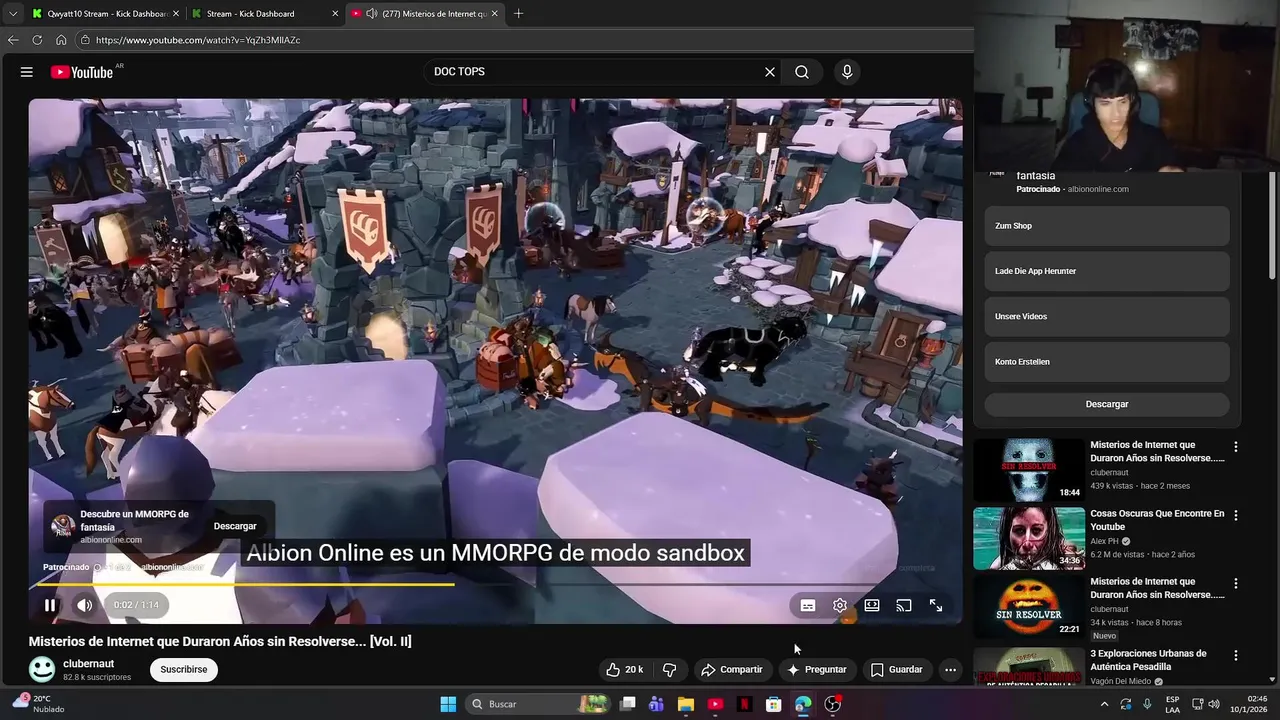
Task: Open options menu for Exploraciones Urbanas video
Action: coord(1236,655)
